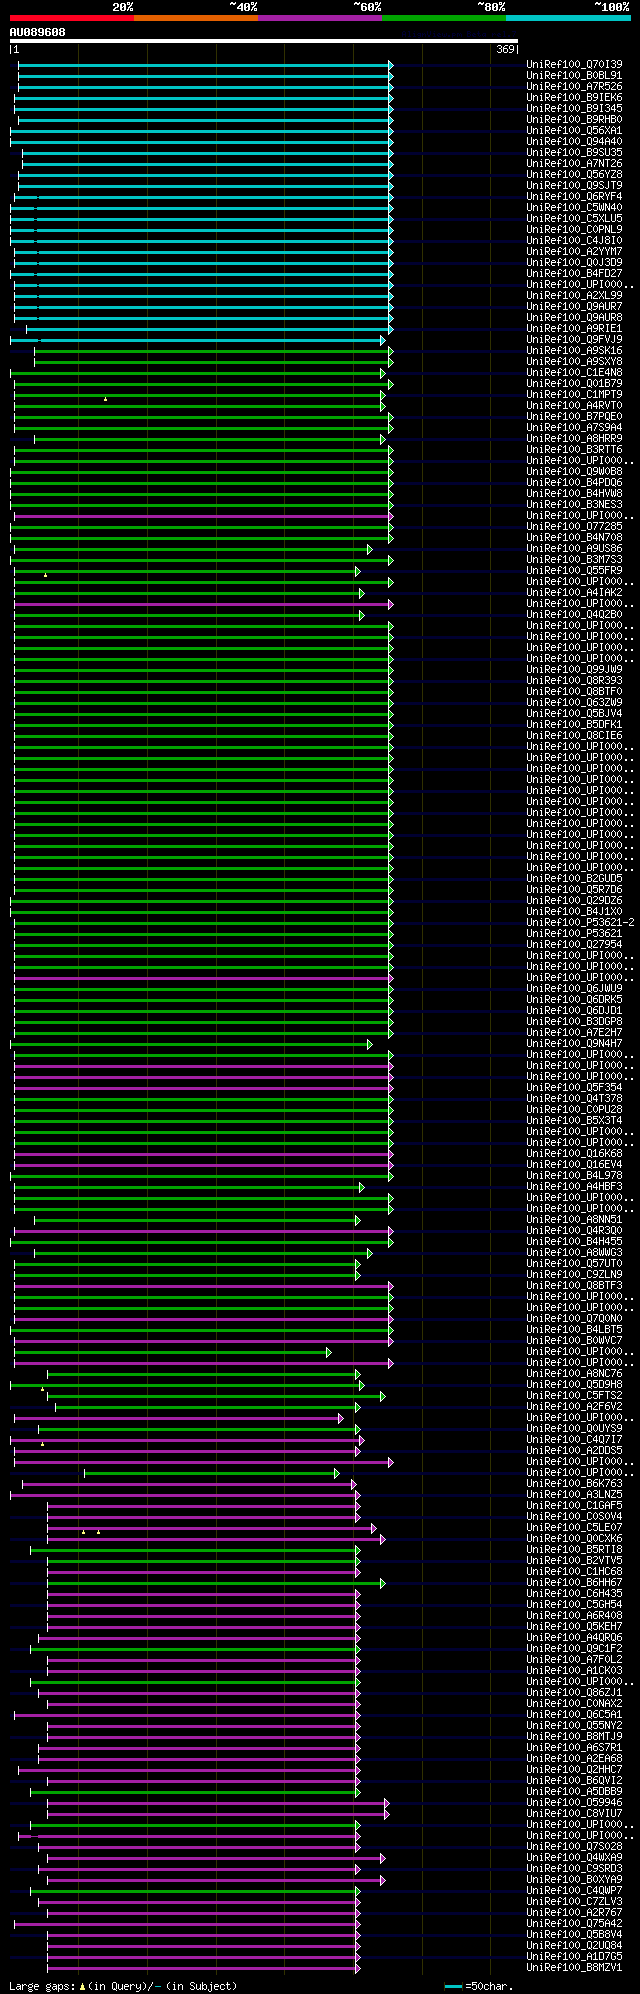Open hit UniRef100_C1E4N8
The height and width of the screenshot is (1994, 640).
point(574,372)
